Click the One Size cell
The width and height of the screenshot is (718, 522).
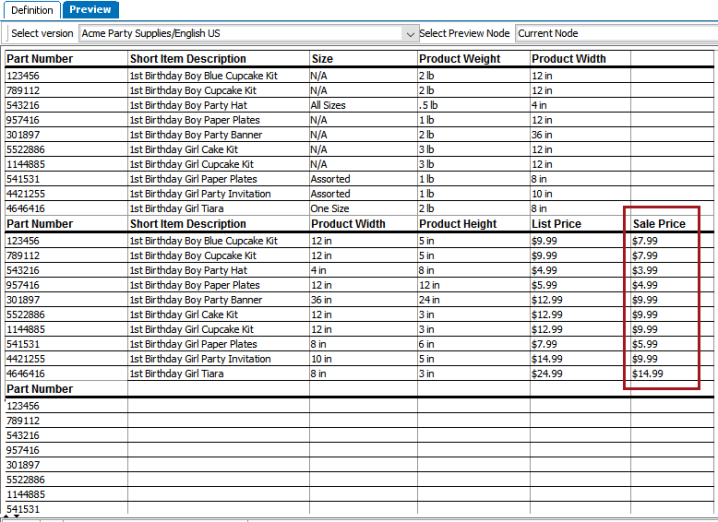(x=330, y=208)
